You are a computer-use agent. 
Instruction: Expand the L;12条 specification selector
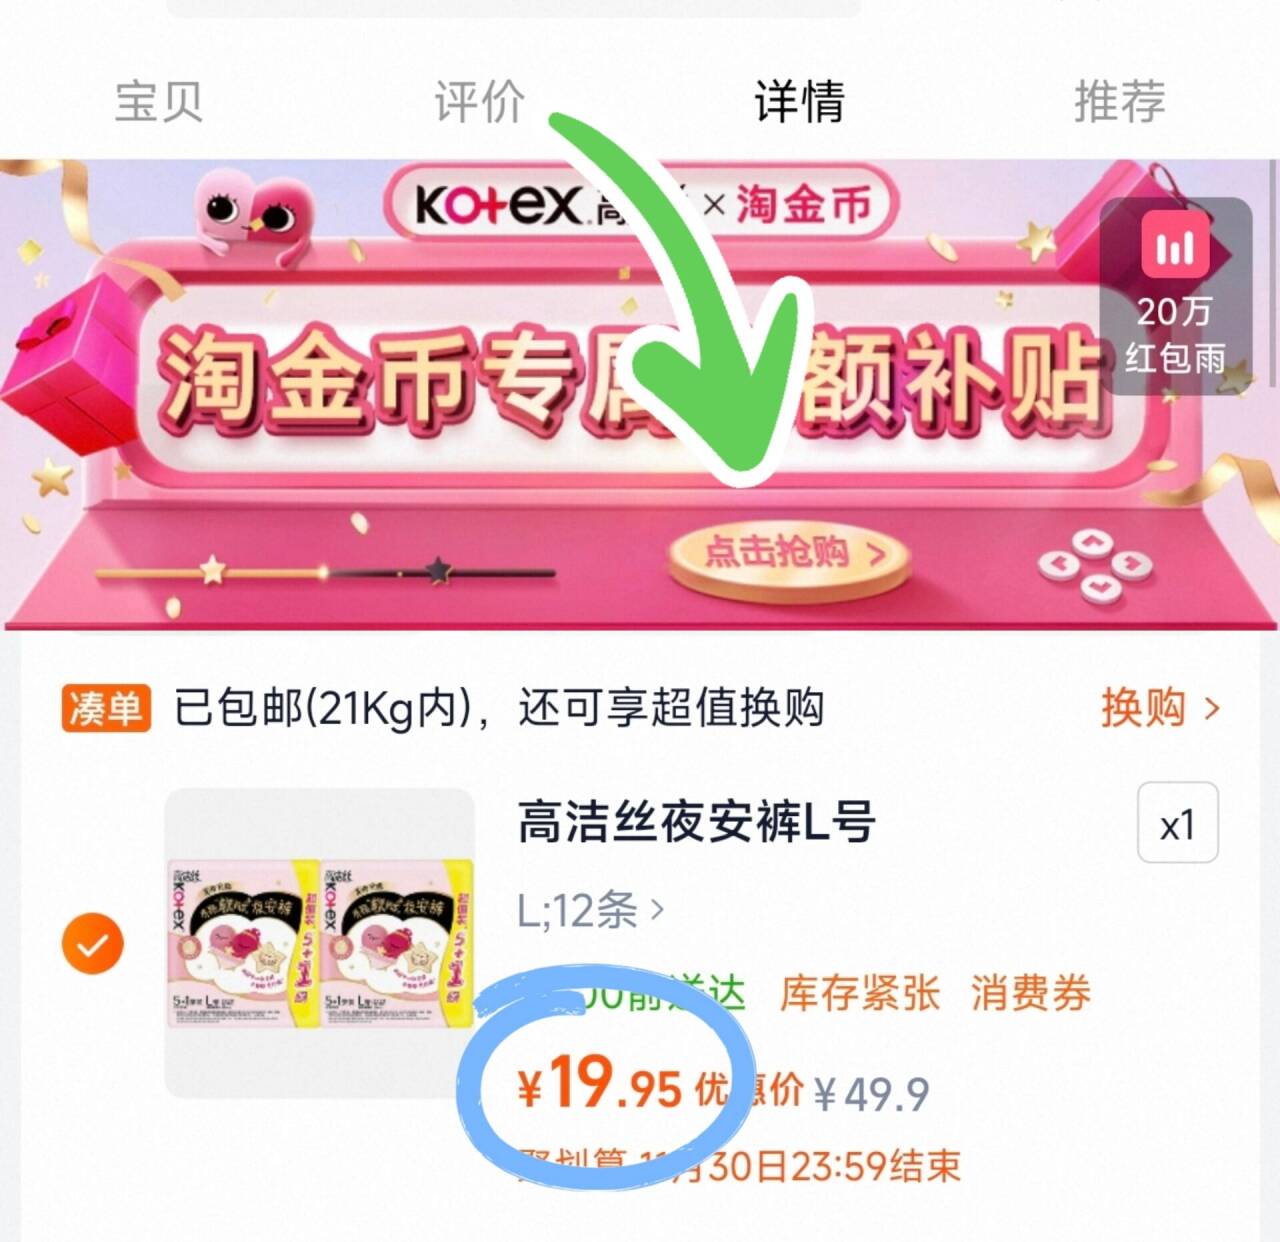[x=590, y=910]
